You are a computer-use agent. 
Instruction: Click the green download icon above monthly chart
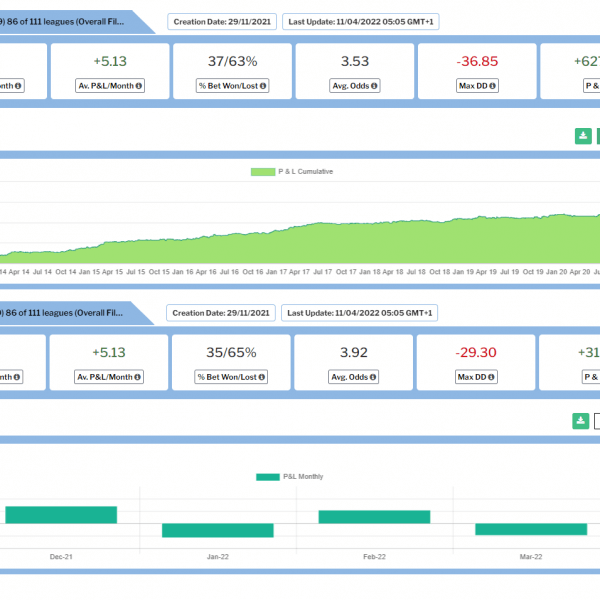point(580,421)
